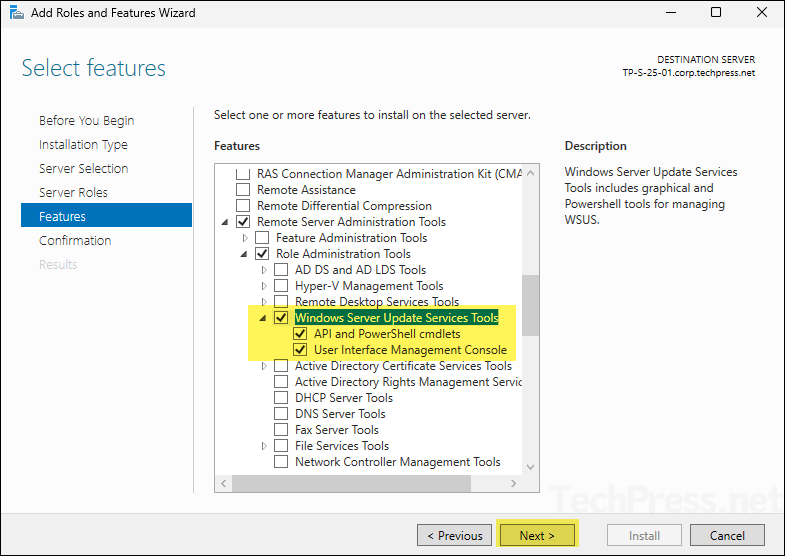
Task: Click the Next button
Action: (537, 535)
